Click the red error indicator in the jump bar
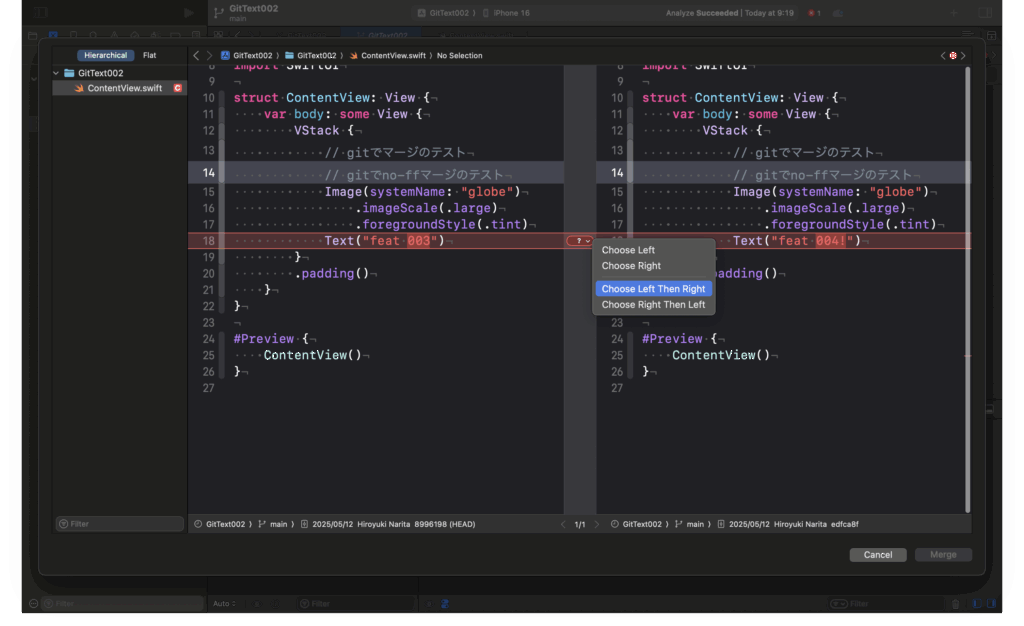This screenshot has height=626, width=1024. tap(953, 55)
